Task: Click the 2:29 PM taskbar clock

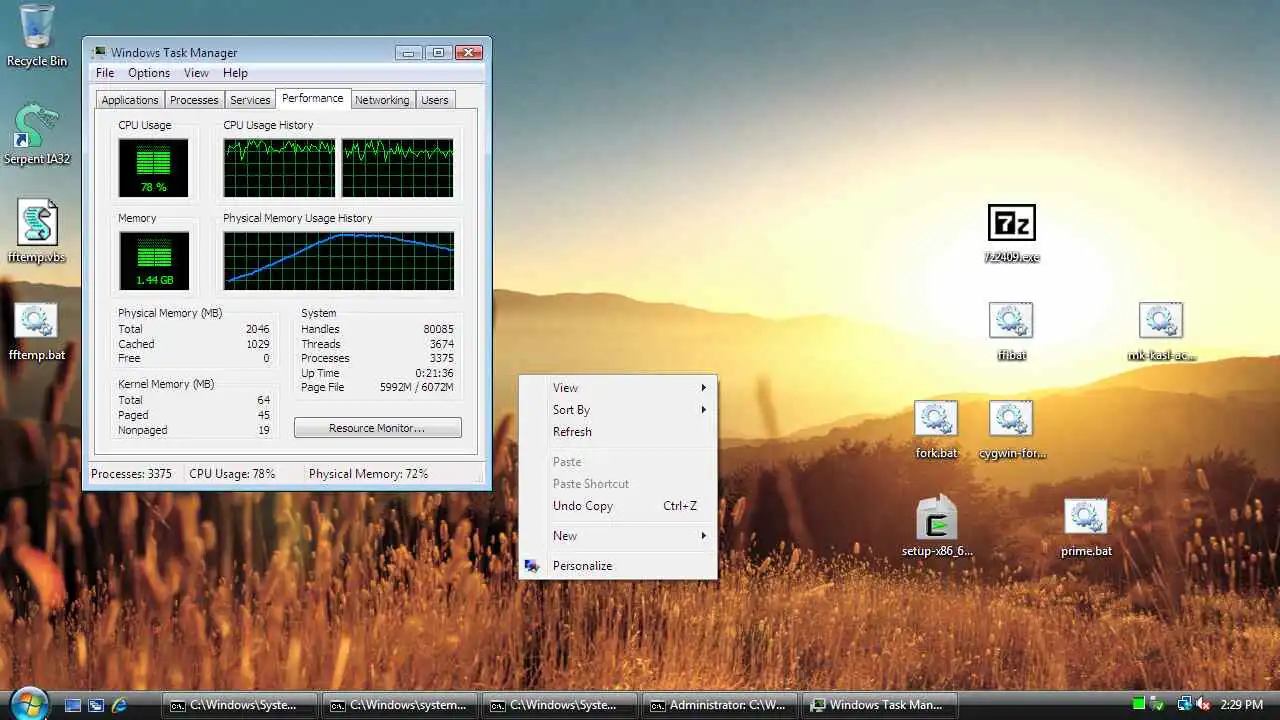Action: (1241, 705)
